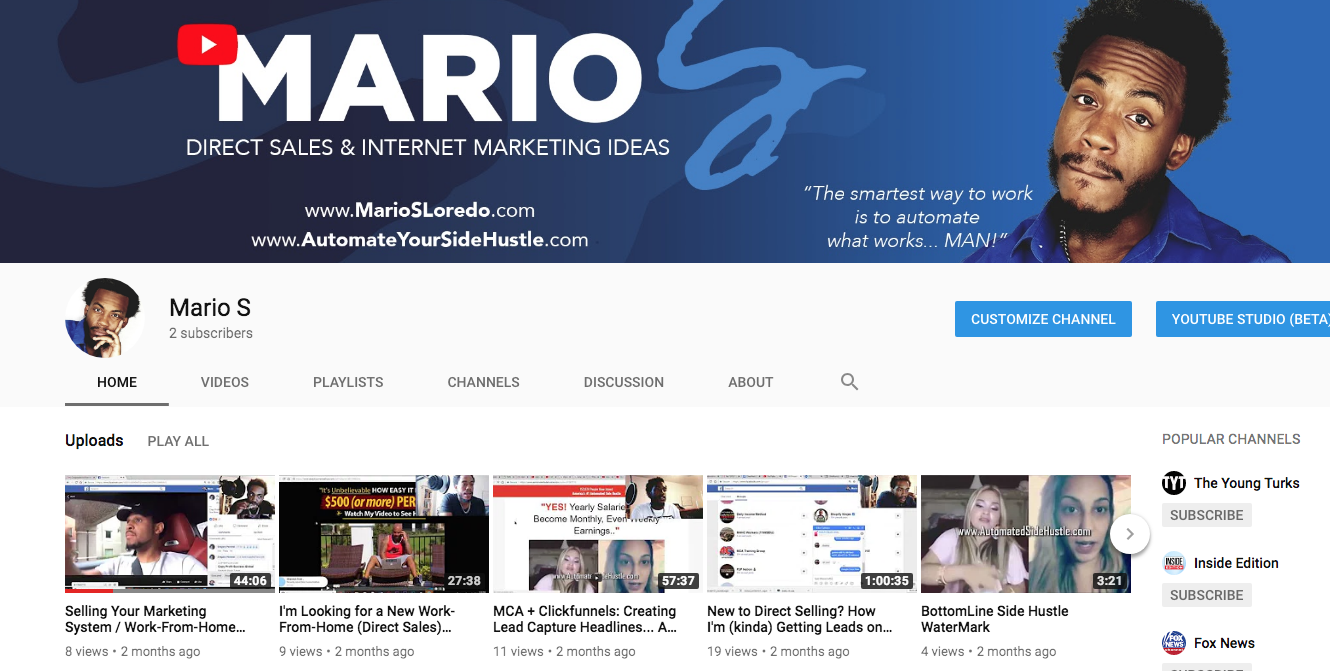The width and height of the screenshot is (1330, 671).
Task: Click the 'Mario S' channel name text
Action: 210,307
